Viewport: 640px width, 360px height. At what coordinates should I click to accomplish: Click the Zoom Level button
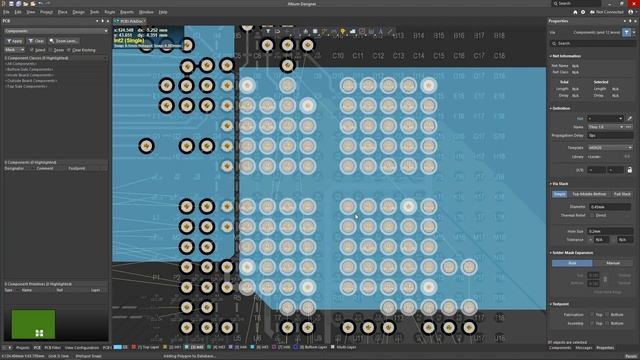pyautogui.click(x=63, y=41)
